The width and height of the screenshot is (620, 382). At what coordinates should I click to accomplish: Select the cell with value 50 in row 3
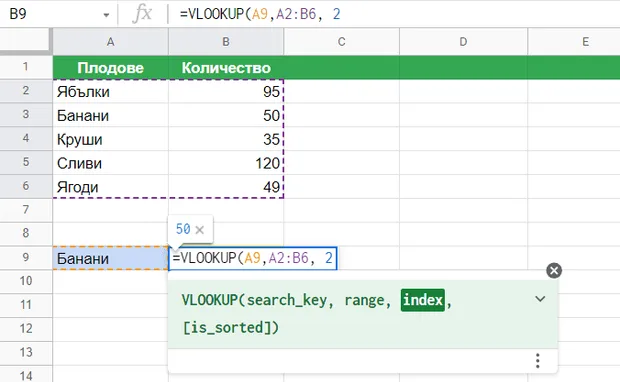(226, 115)
